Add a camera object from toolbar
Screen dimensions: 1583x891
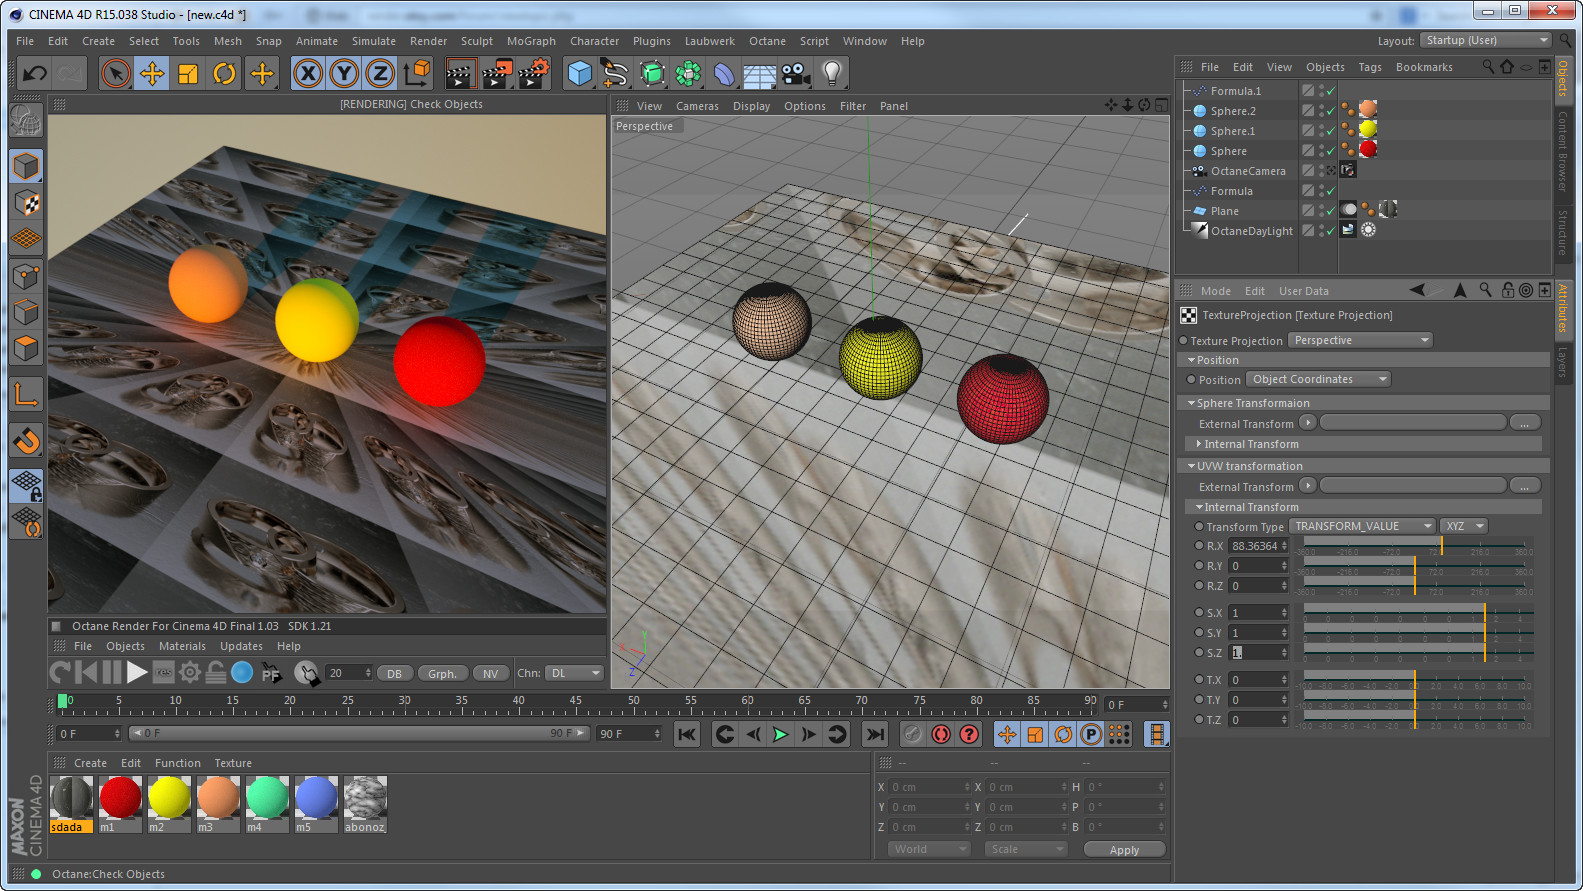796,73
